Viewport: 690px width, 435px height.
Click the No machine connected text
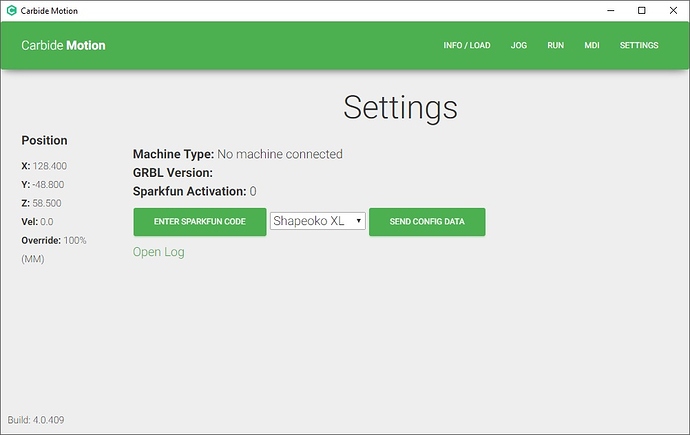click(x=280, y=154)
